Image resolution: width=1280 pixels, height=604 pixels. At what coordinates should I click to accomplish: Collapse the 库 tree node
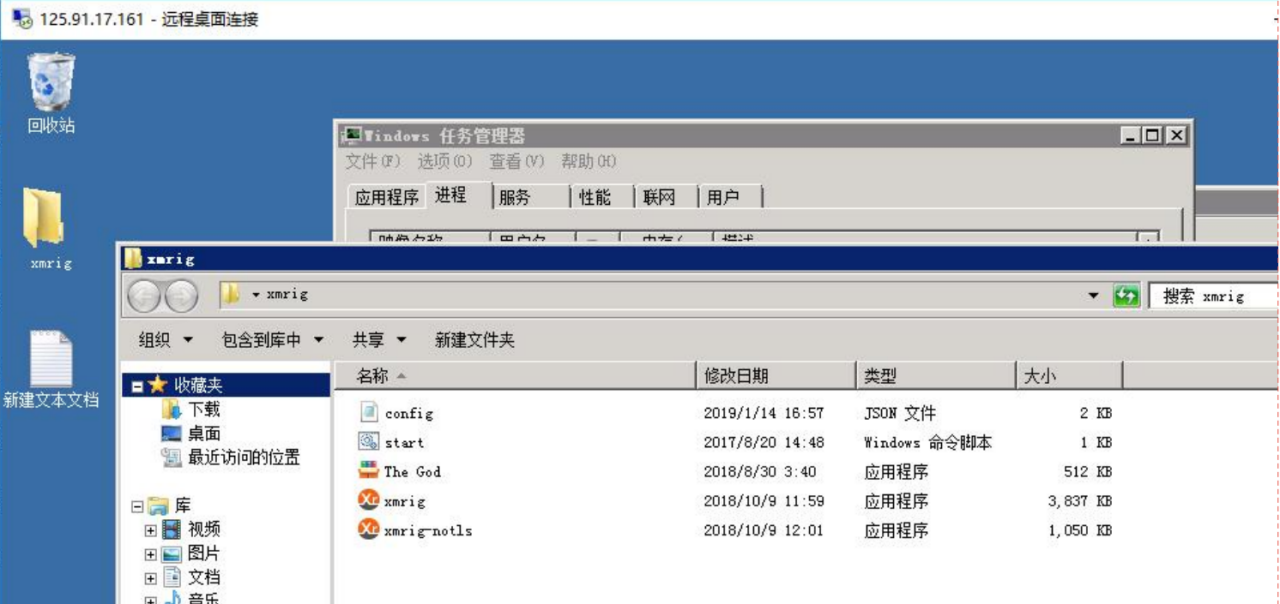click(x=137, y=506)
